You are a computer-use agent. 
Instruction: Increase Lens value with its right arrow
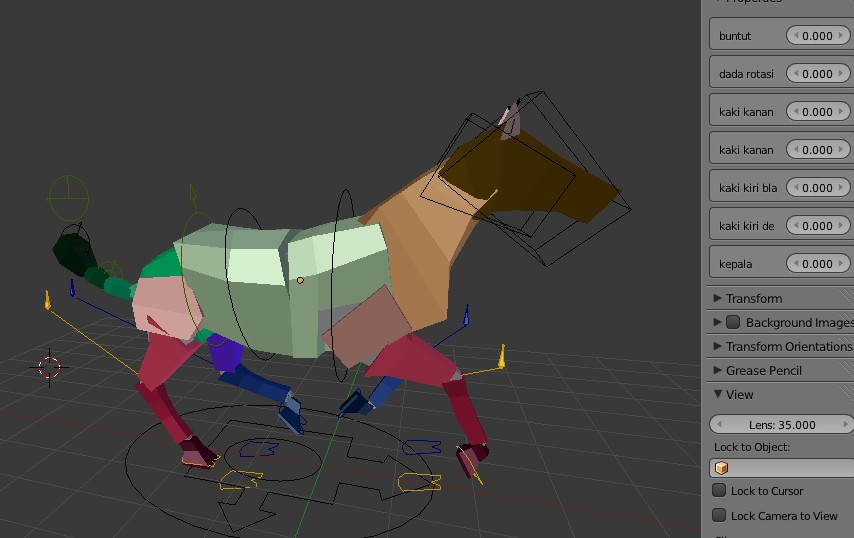[845, 424]
